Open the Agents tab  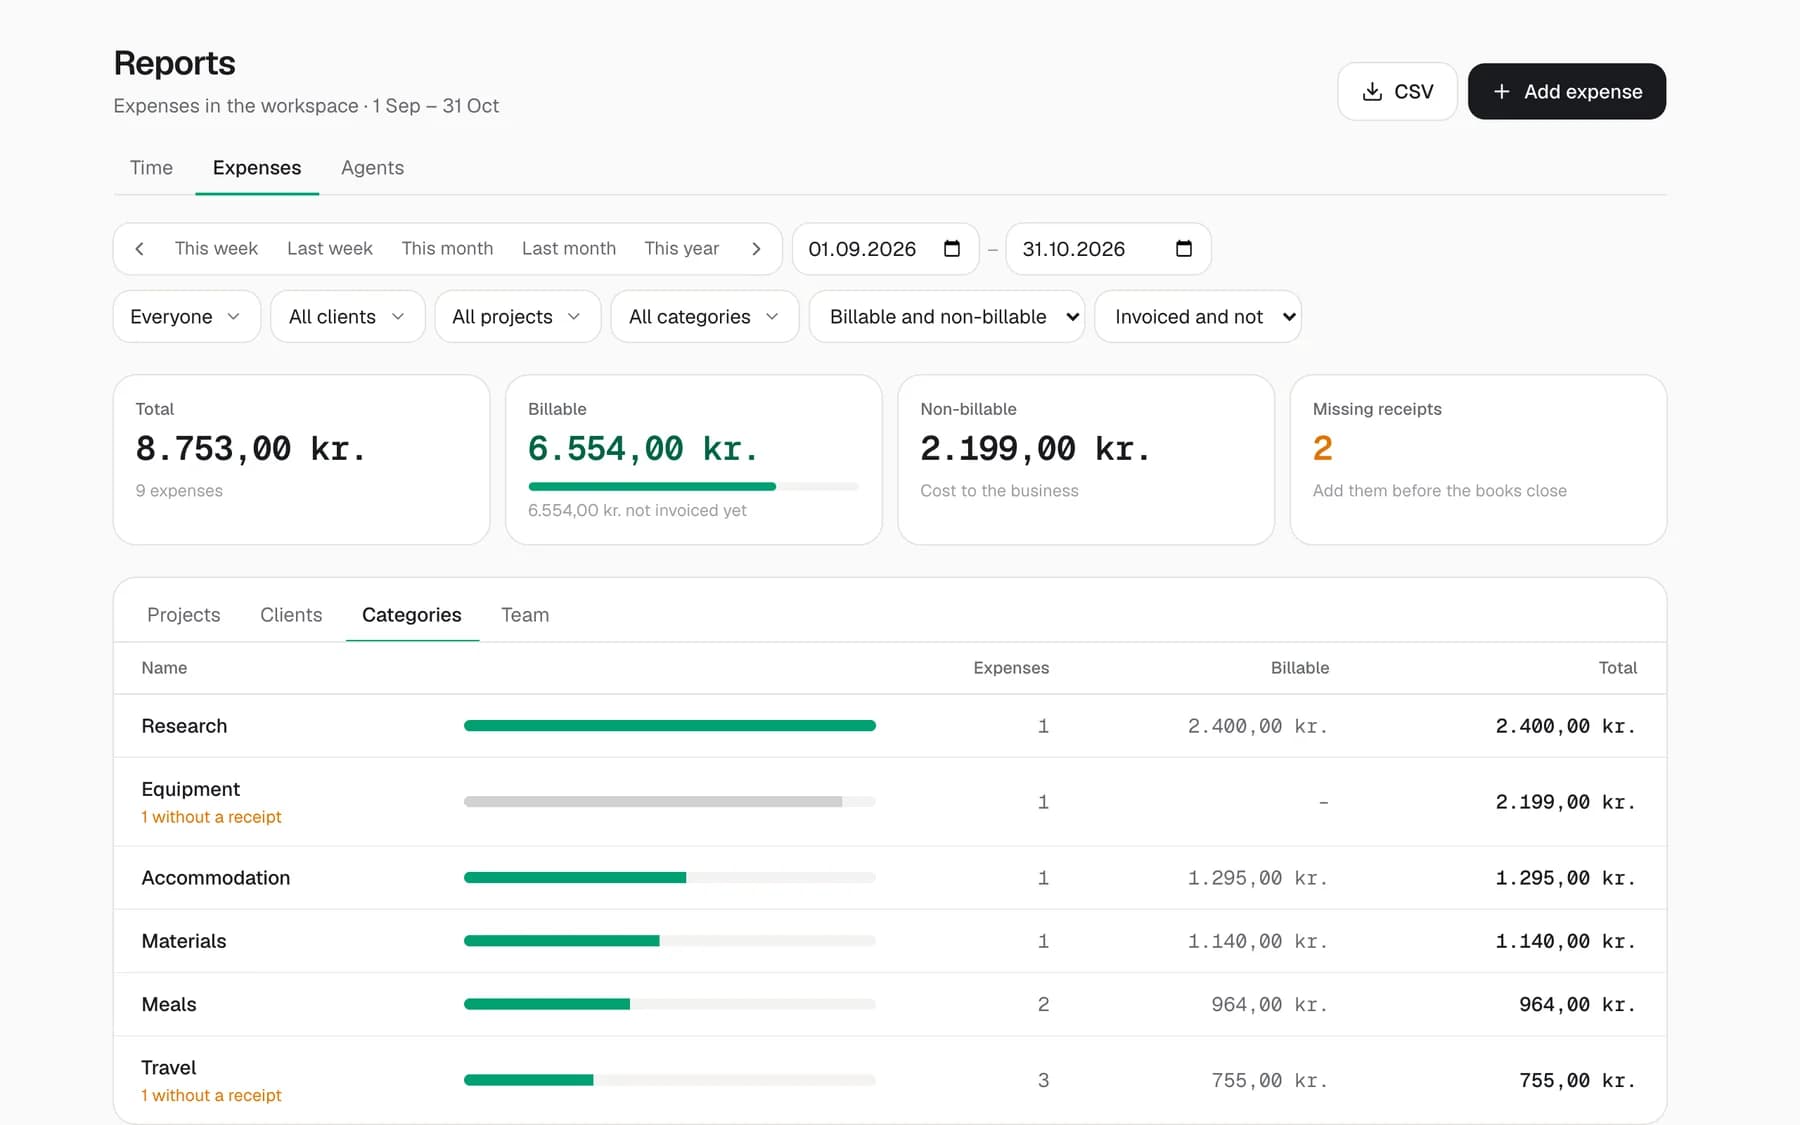click(372, 168)
